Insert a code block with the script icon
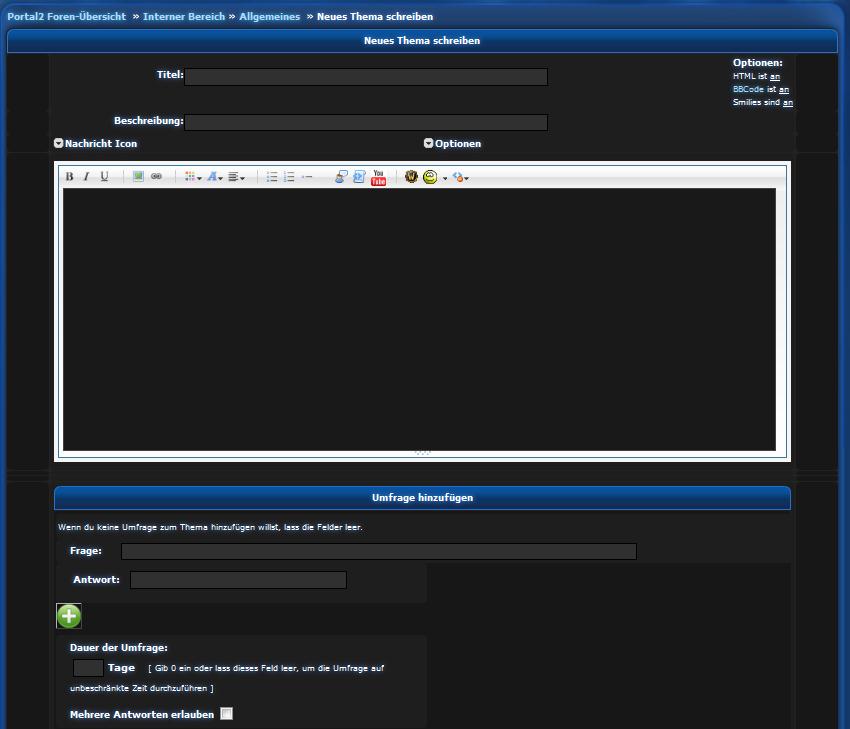The width and height of the screenshot is (850, 729). (x=359, y=177)
